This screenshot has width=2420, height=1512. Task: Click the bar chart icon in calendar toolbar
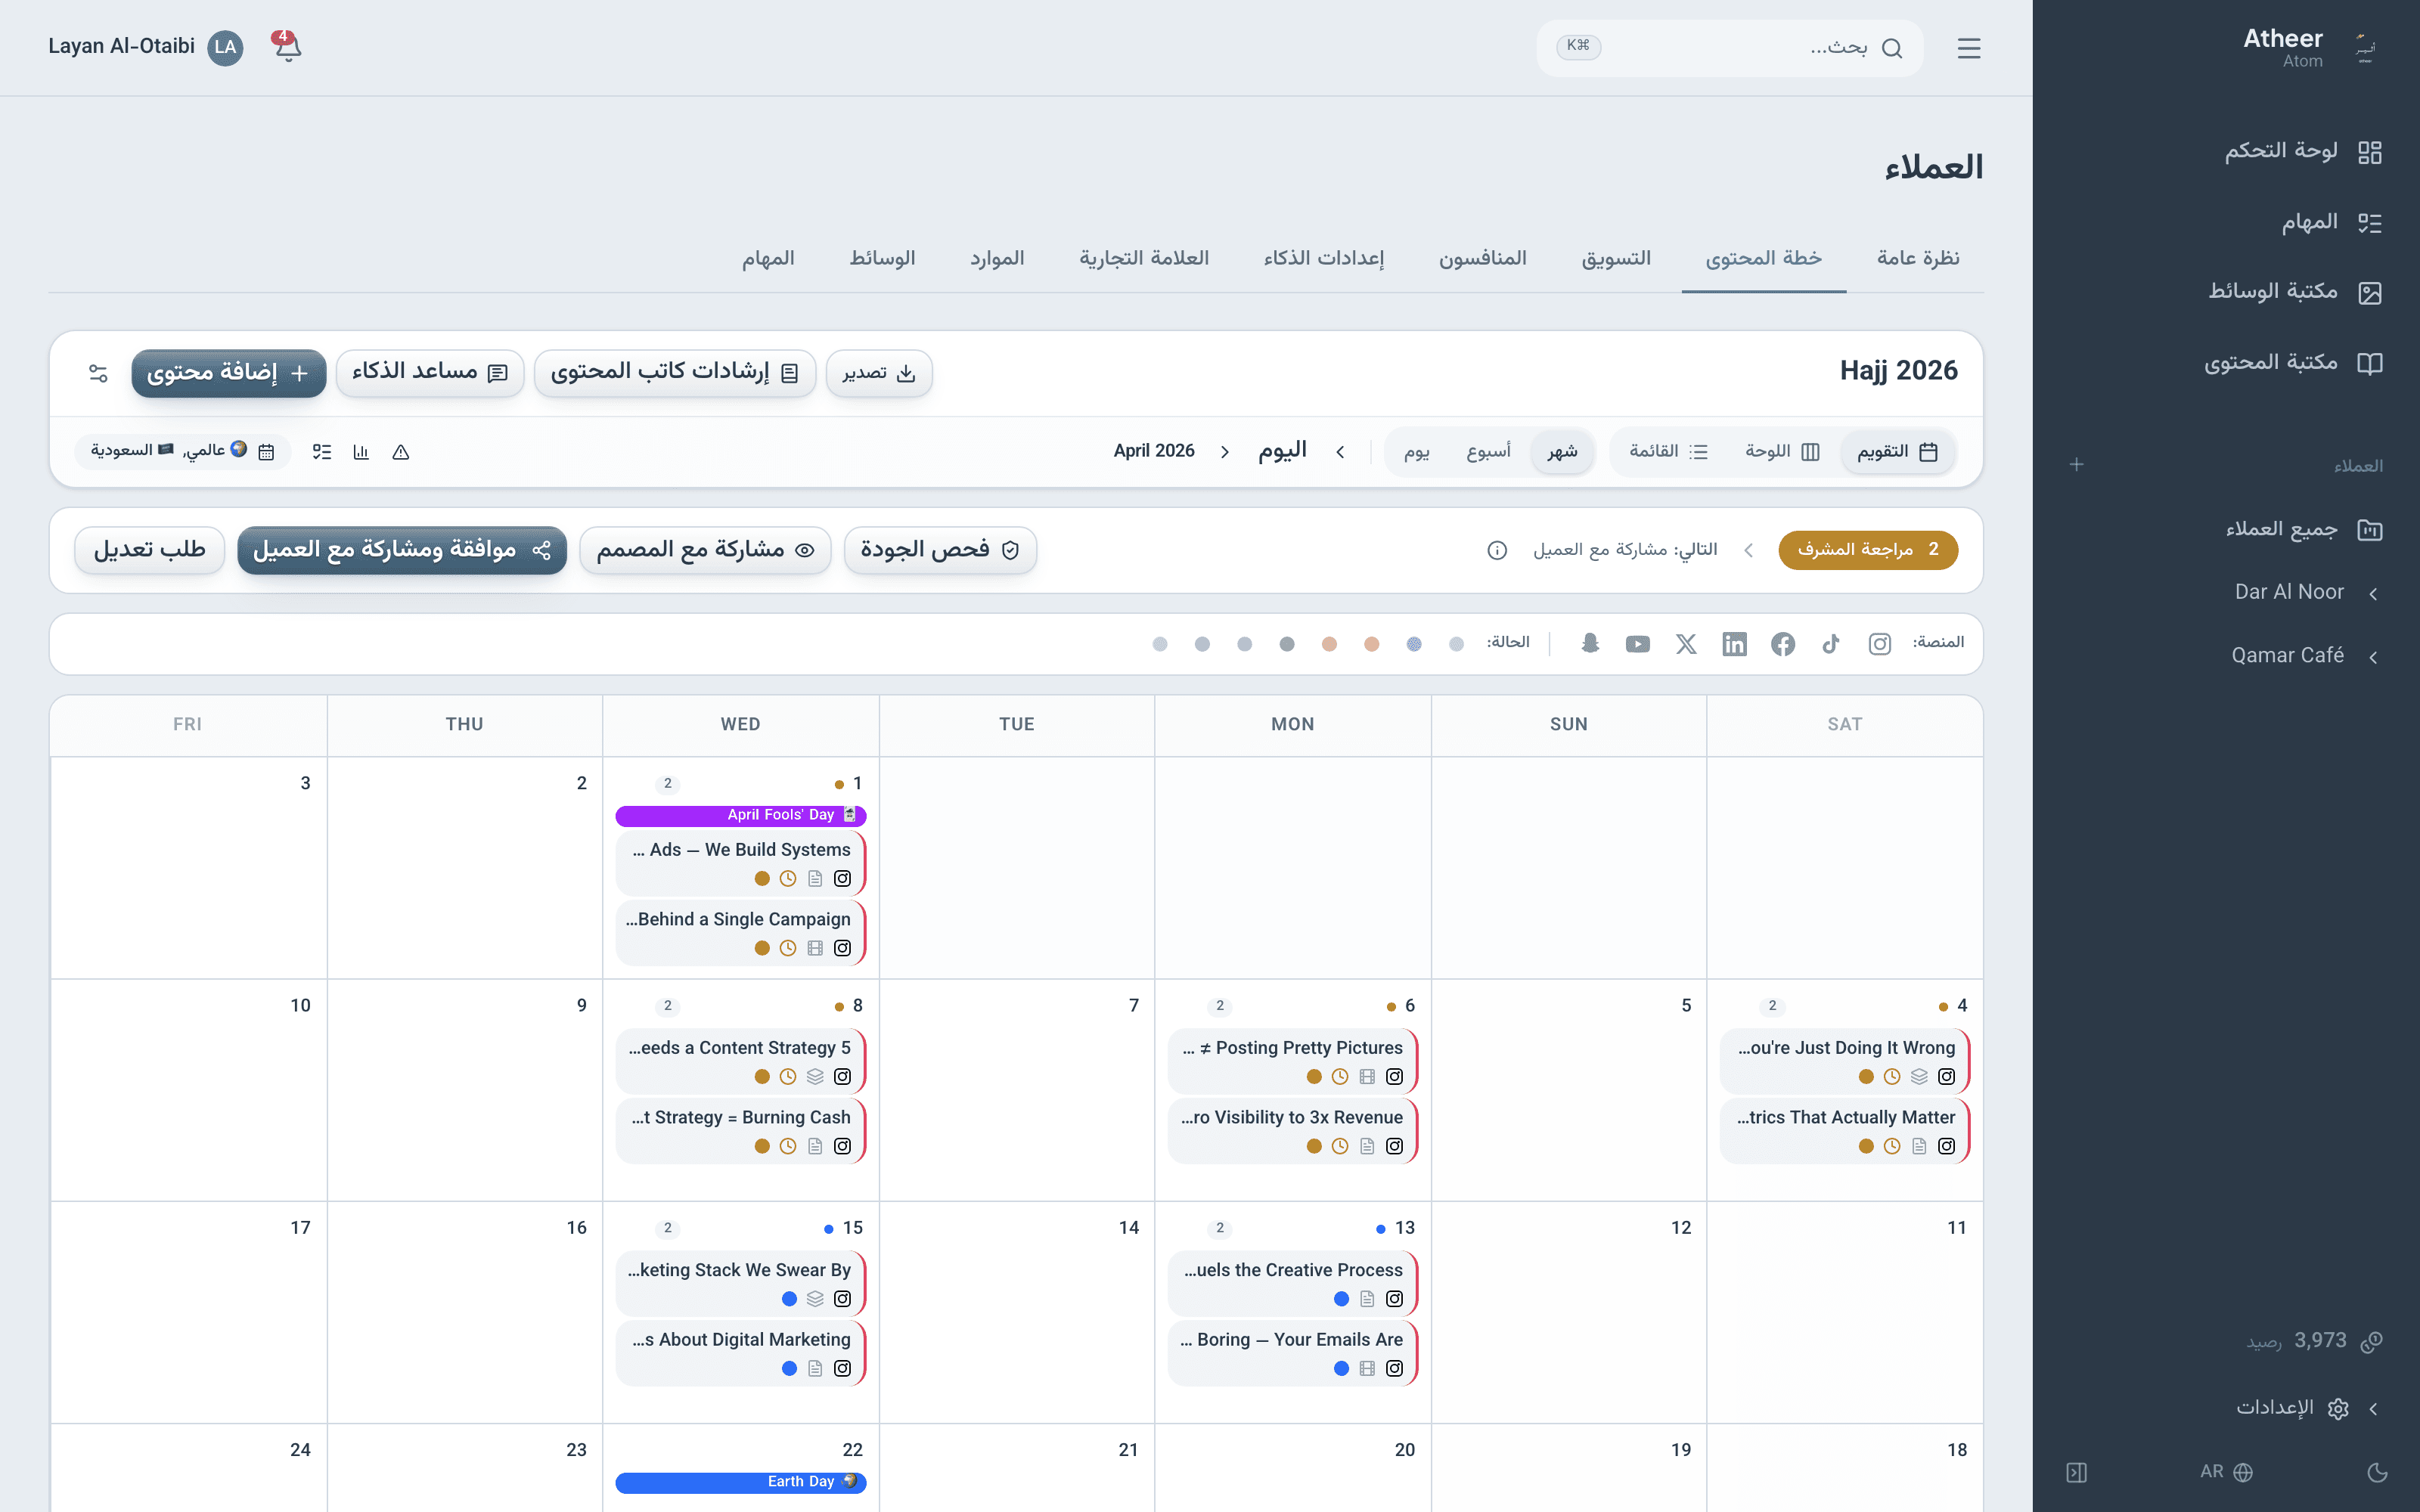[x=361, y=452]
